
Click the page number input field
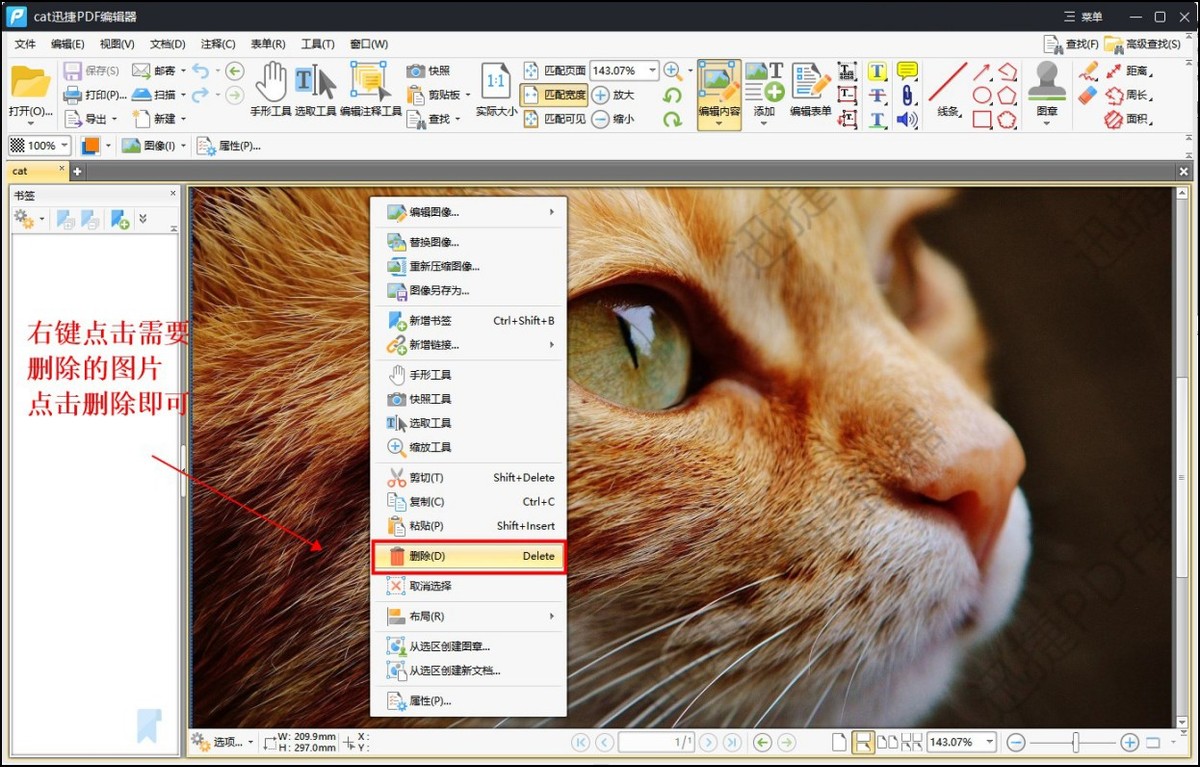[x=656, y=742]
